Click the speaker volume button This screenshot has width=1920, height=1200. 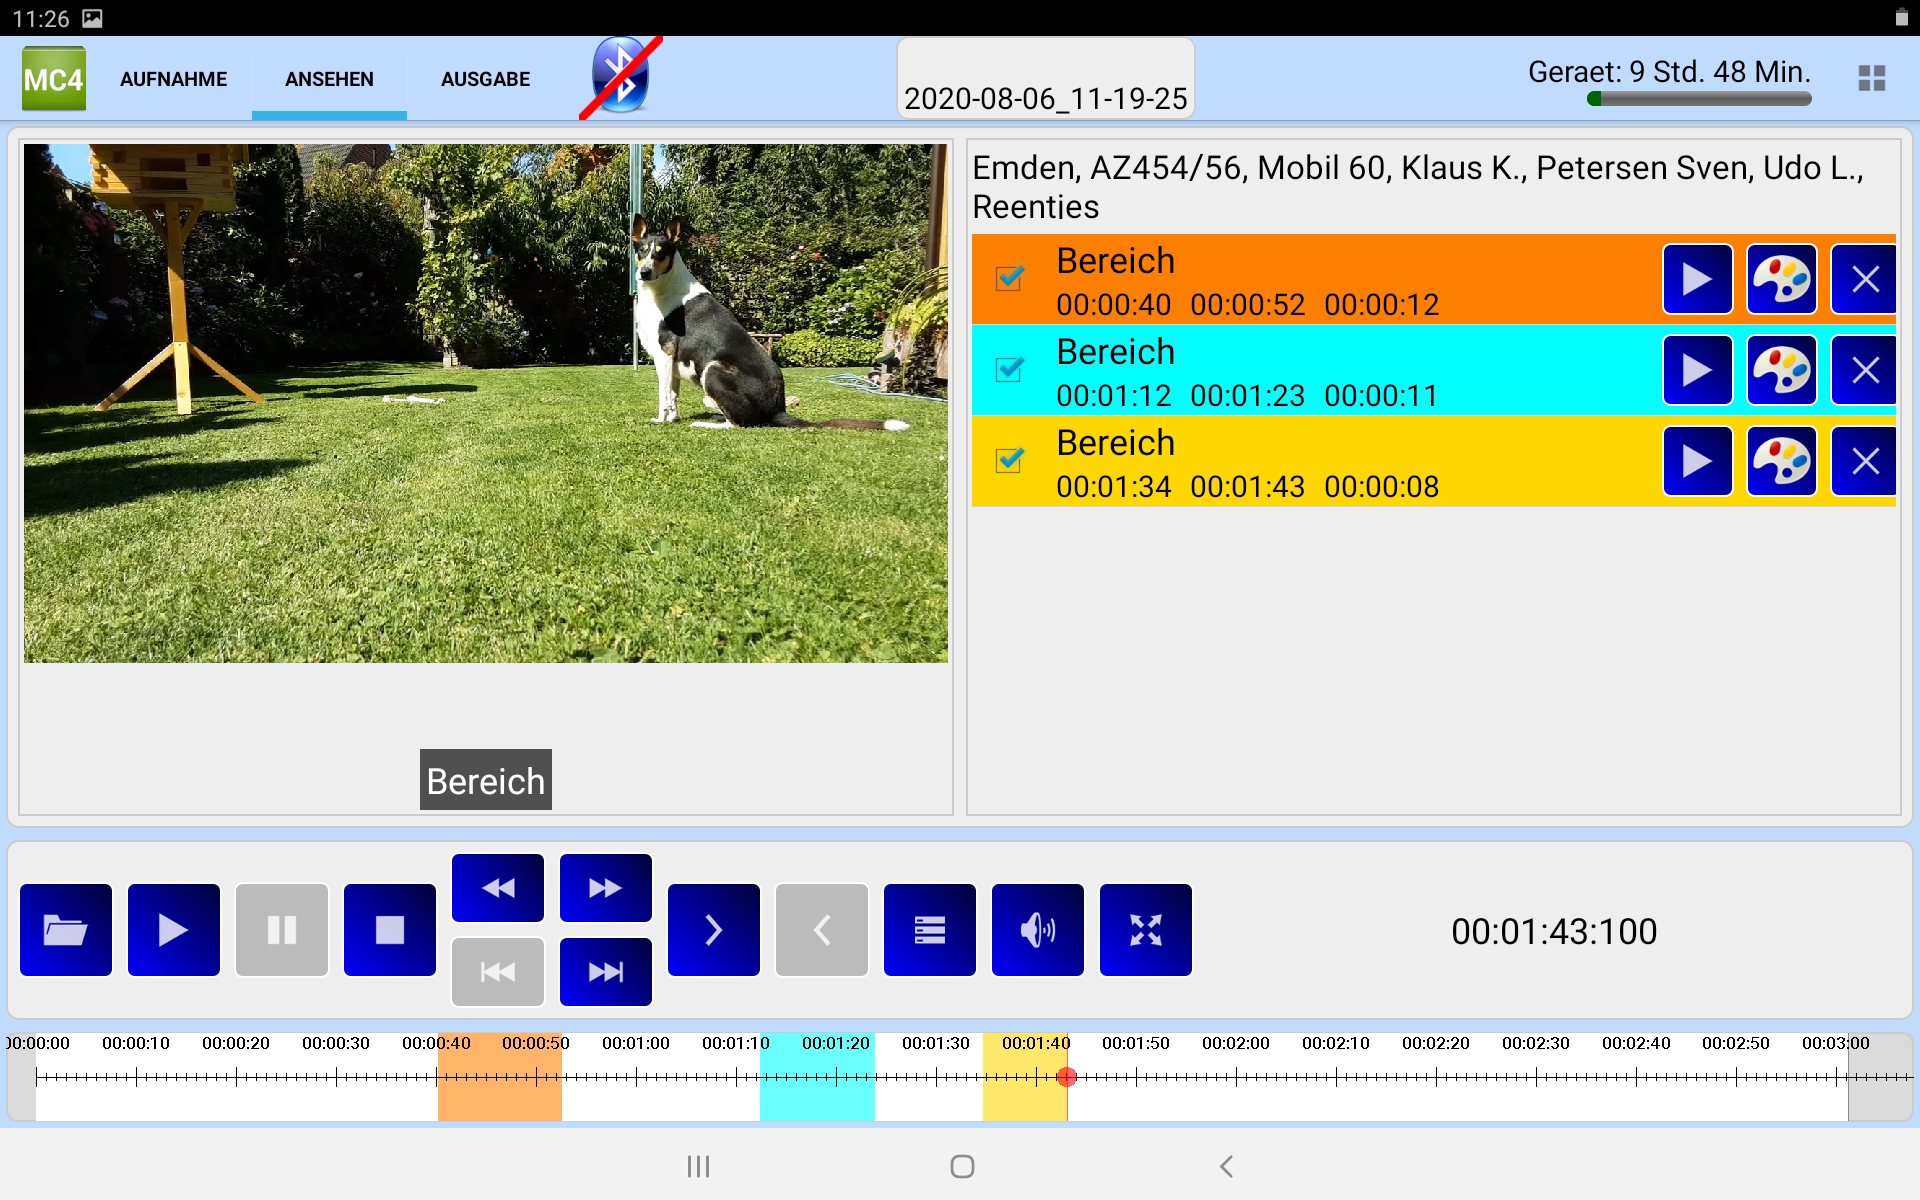(1038, 930)
